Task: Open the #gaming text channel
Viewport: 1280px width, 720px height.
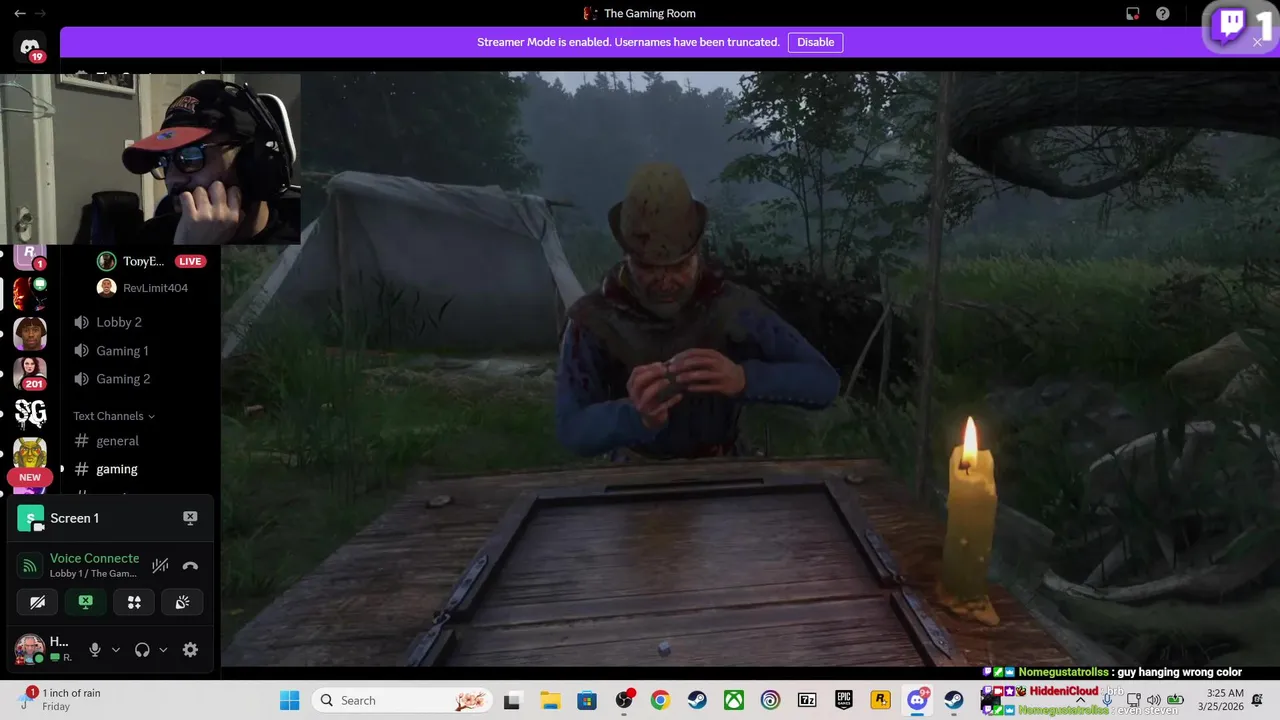Action: [117, 469]
